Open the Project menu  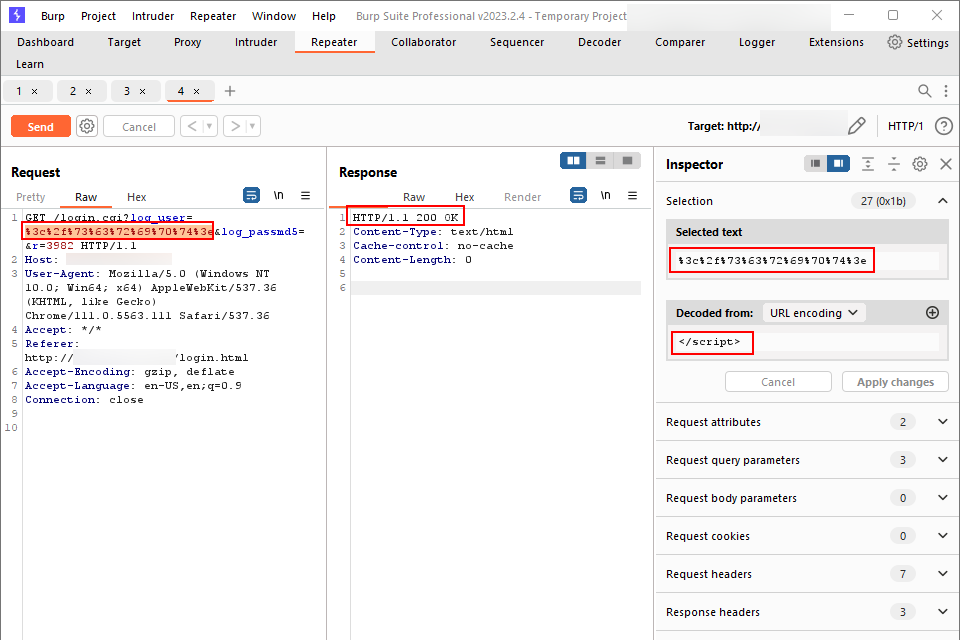point(98,16)
